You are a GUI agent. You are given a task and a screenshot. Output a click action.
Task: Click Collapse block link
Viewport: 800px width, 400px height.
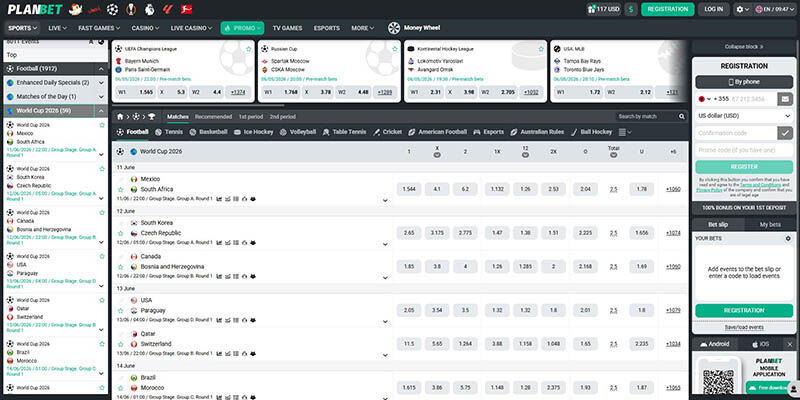[744, 46]
